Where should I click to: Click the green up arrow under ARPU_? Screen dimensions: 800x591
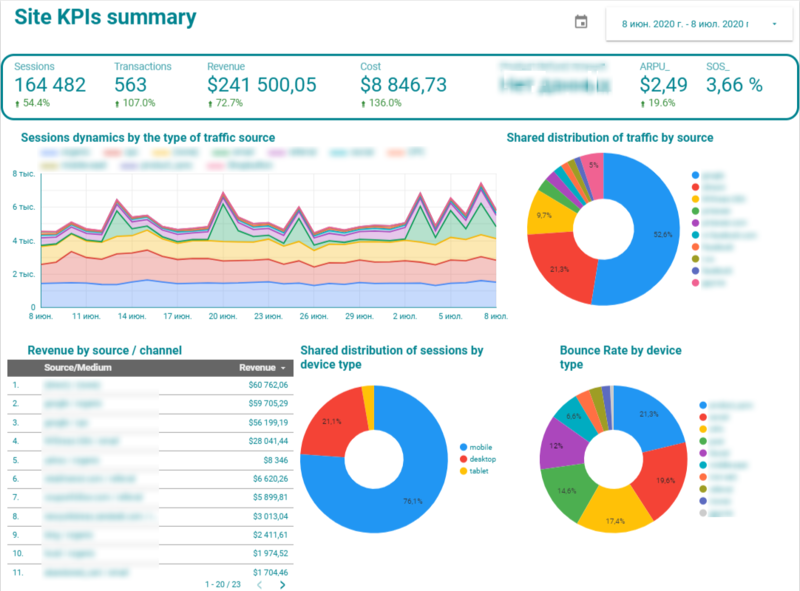click(x=644, y=103)
